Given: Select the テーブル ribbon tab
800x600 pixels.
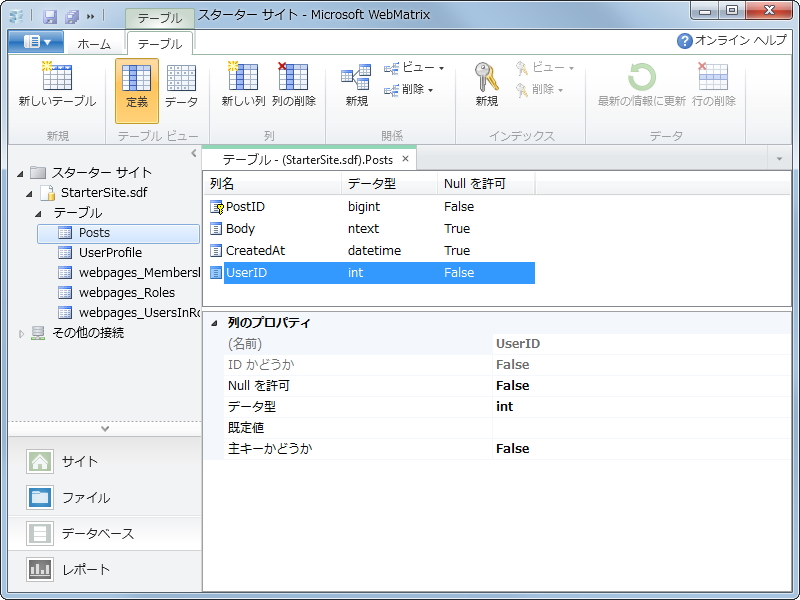Looking at the screenshot, I should [x=159, y=44].
